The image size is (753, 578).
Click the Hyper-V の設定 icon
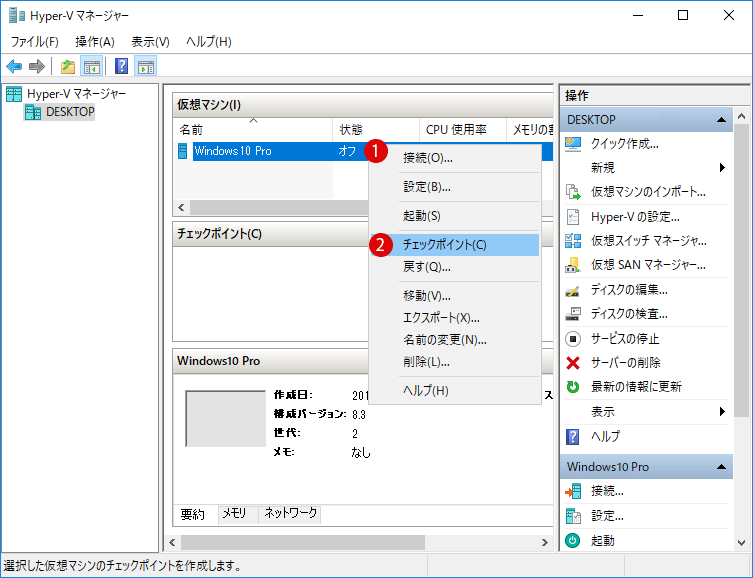tap(573, 217)
